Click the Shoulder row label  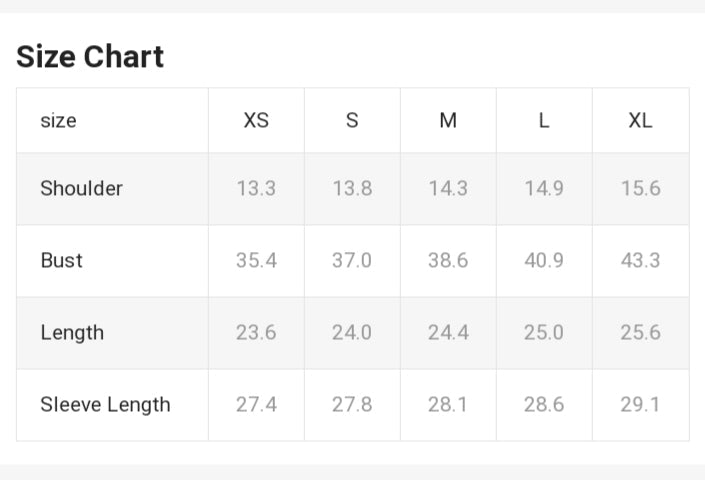81,188
